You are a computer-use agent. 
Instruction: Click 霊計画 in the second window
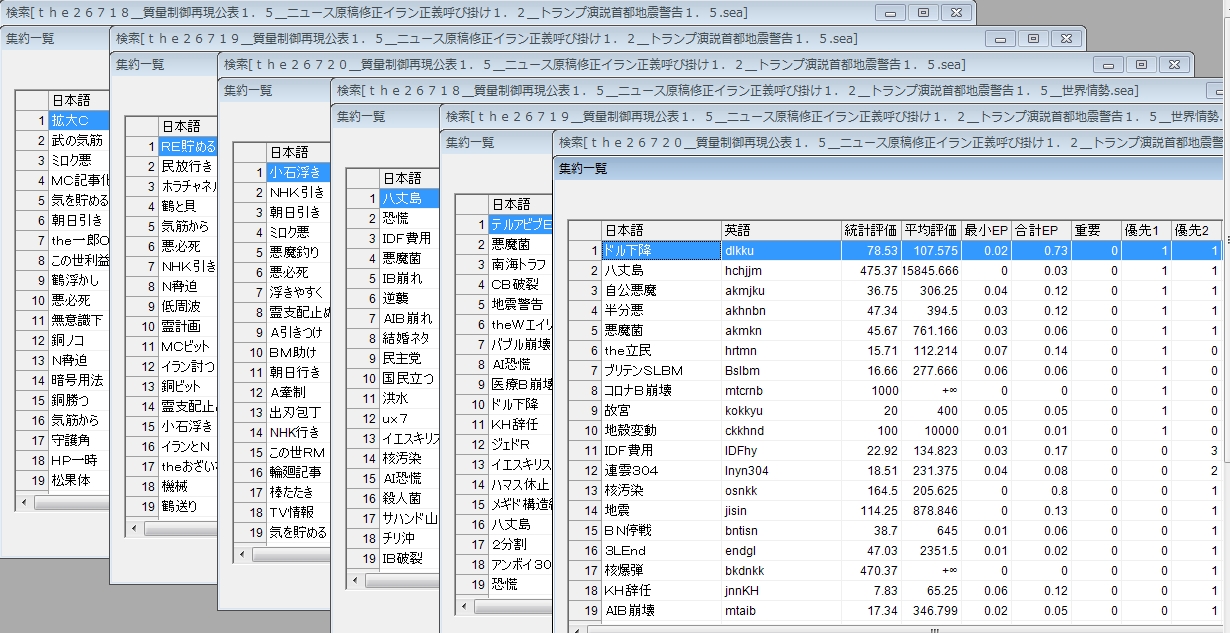(x=187, y=326)
